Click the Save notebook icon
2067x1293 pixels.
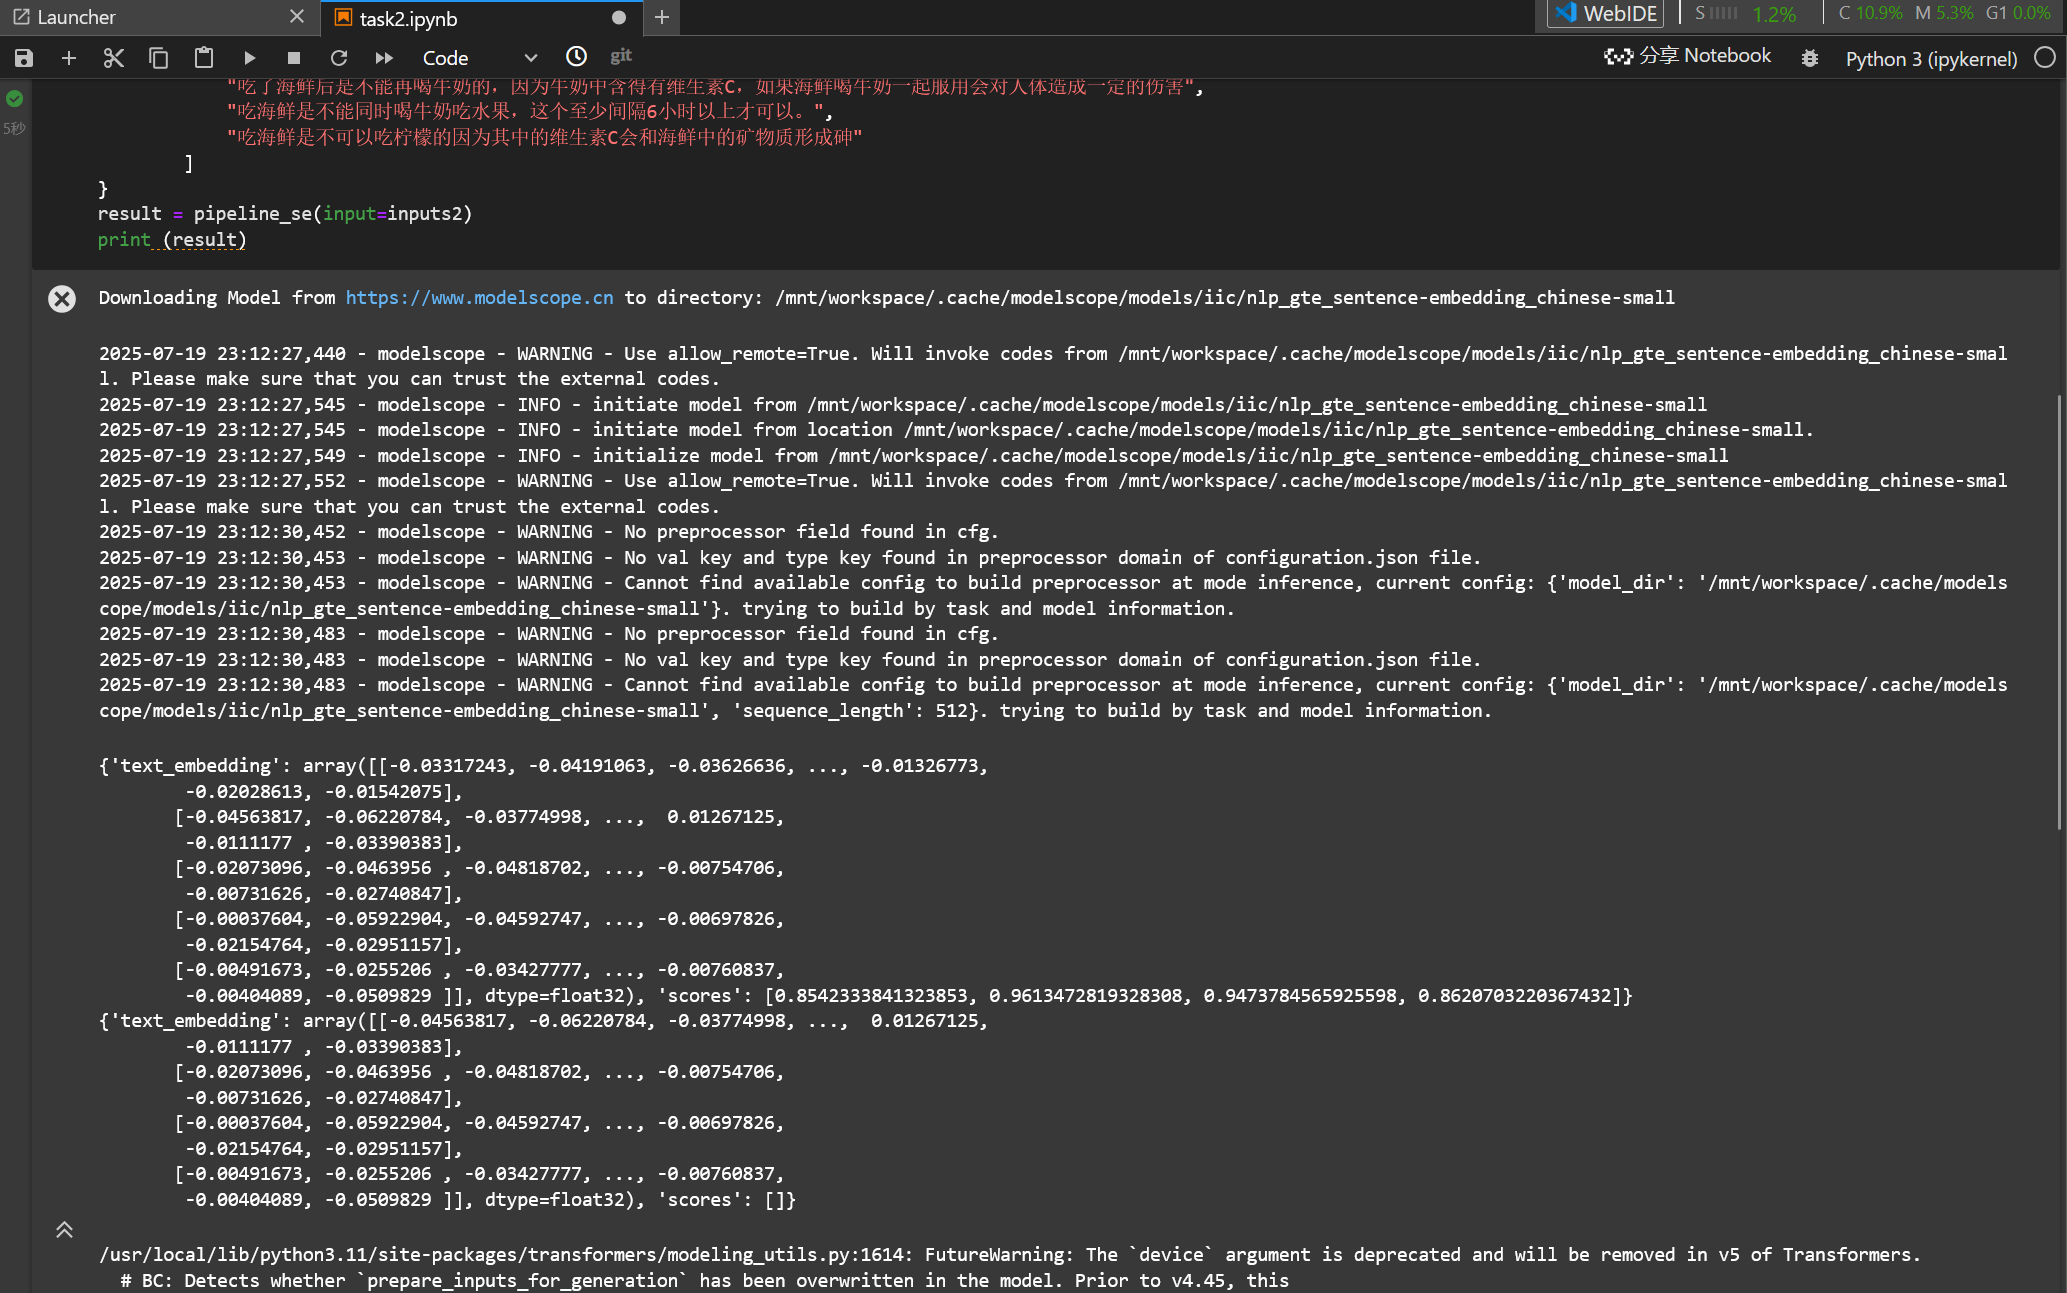click(24, 58)
